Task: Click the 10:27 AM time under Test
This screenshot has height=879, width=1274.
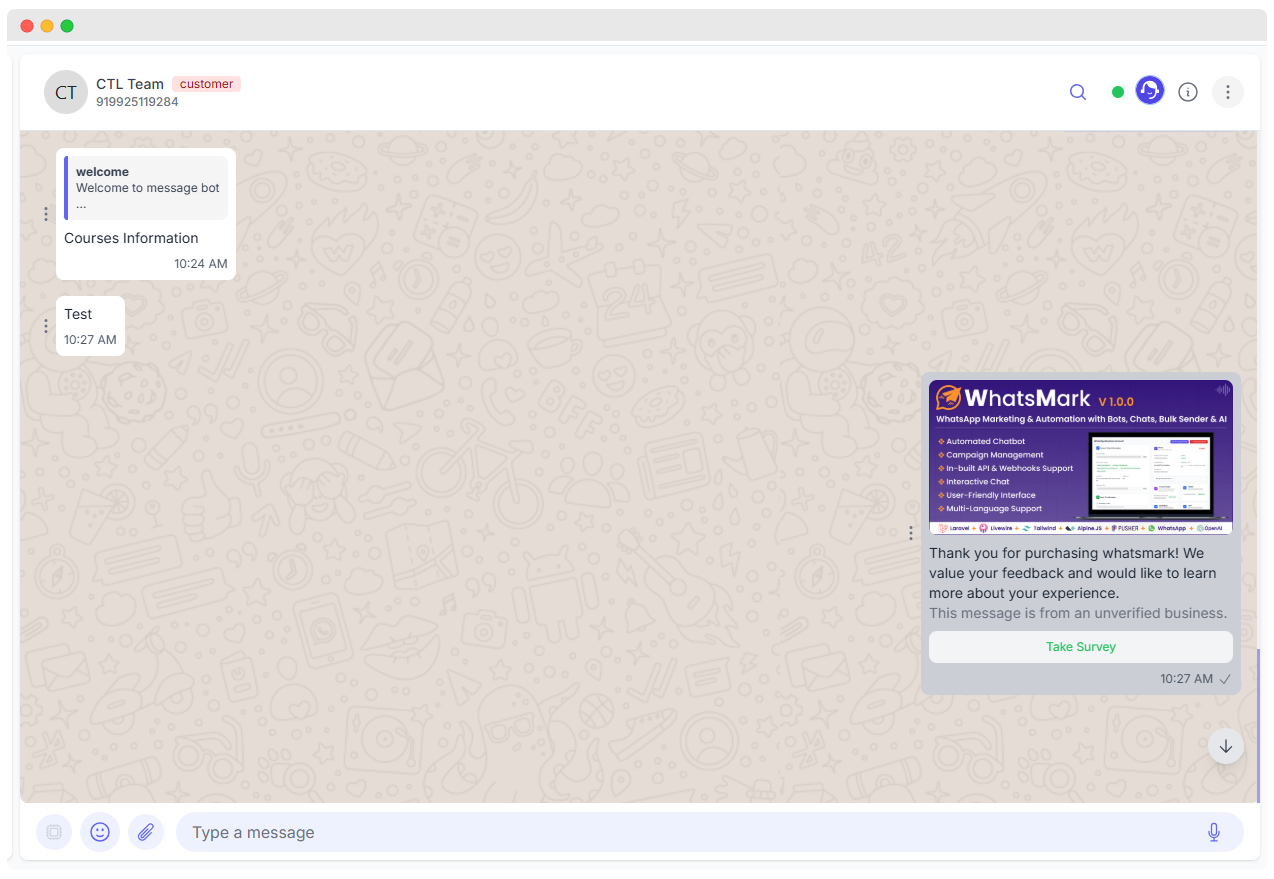Action: click(90, 340)
